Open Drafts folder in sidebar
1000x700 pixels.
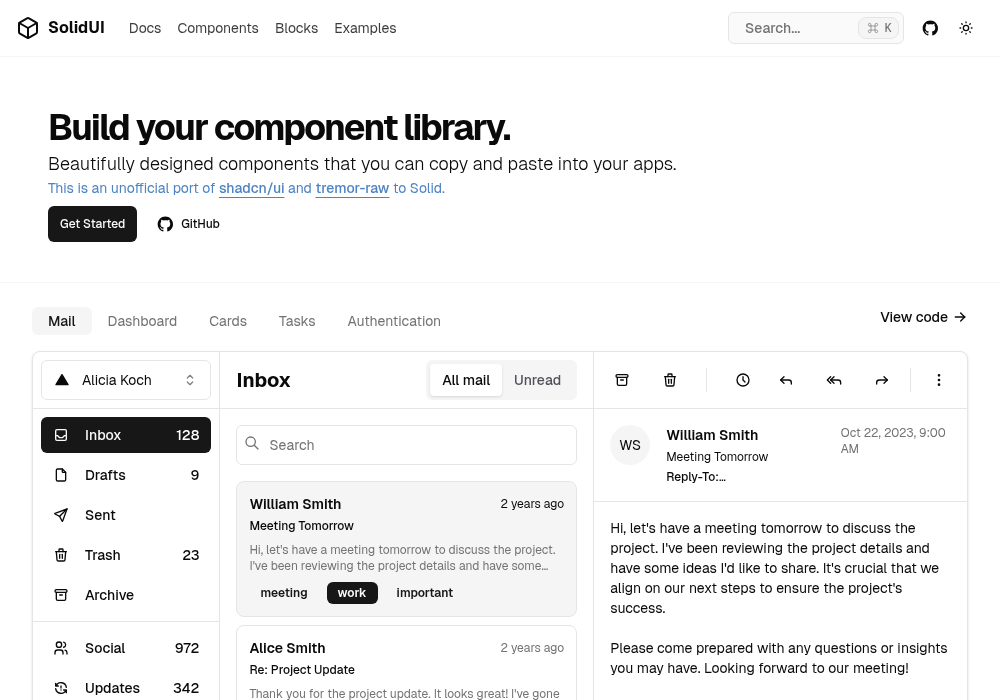click(126, 475)
